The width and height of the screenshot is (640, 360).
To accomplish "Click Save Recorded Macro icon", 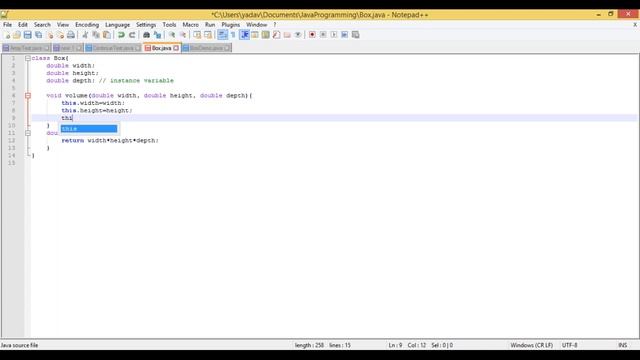I will pyautogui.click(x=356, y=35).
